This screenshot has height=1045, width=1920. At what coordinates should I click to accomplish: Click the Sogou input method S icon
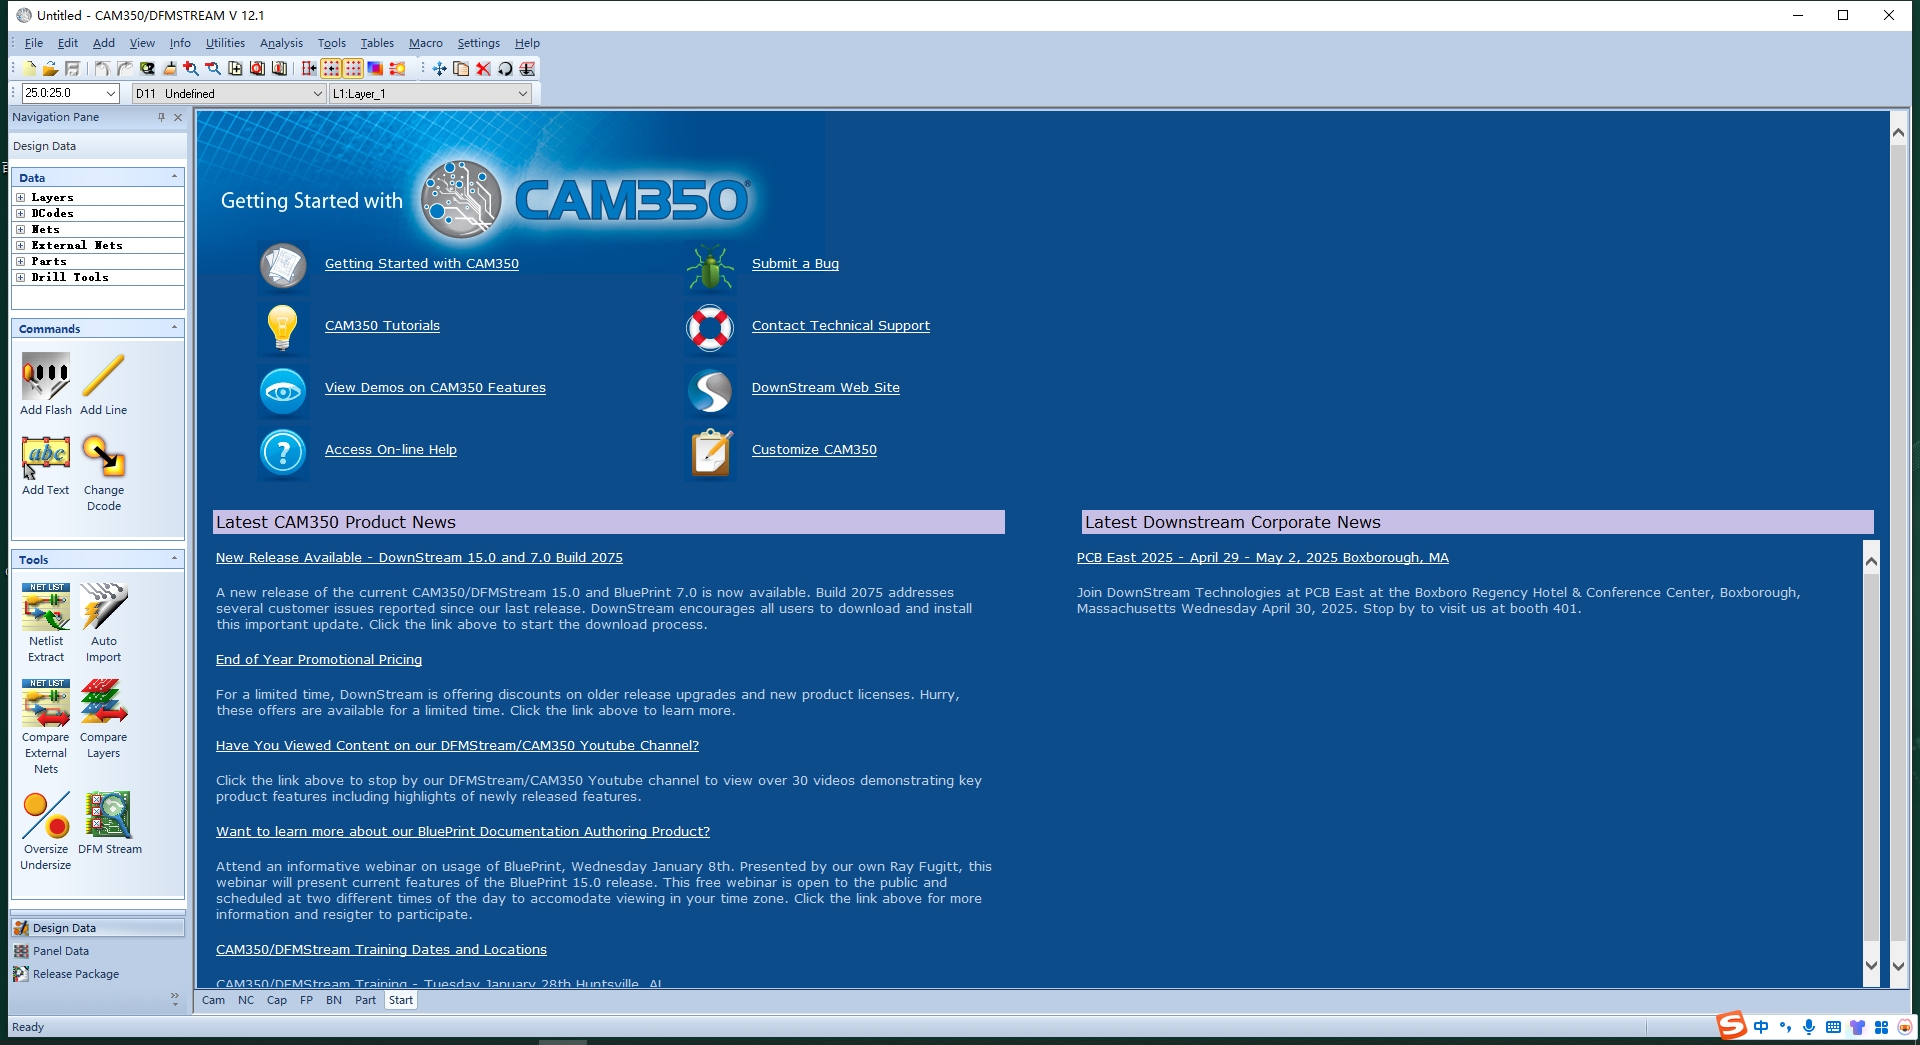1731,1026
